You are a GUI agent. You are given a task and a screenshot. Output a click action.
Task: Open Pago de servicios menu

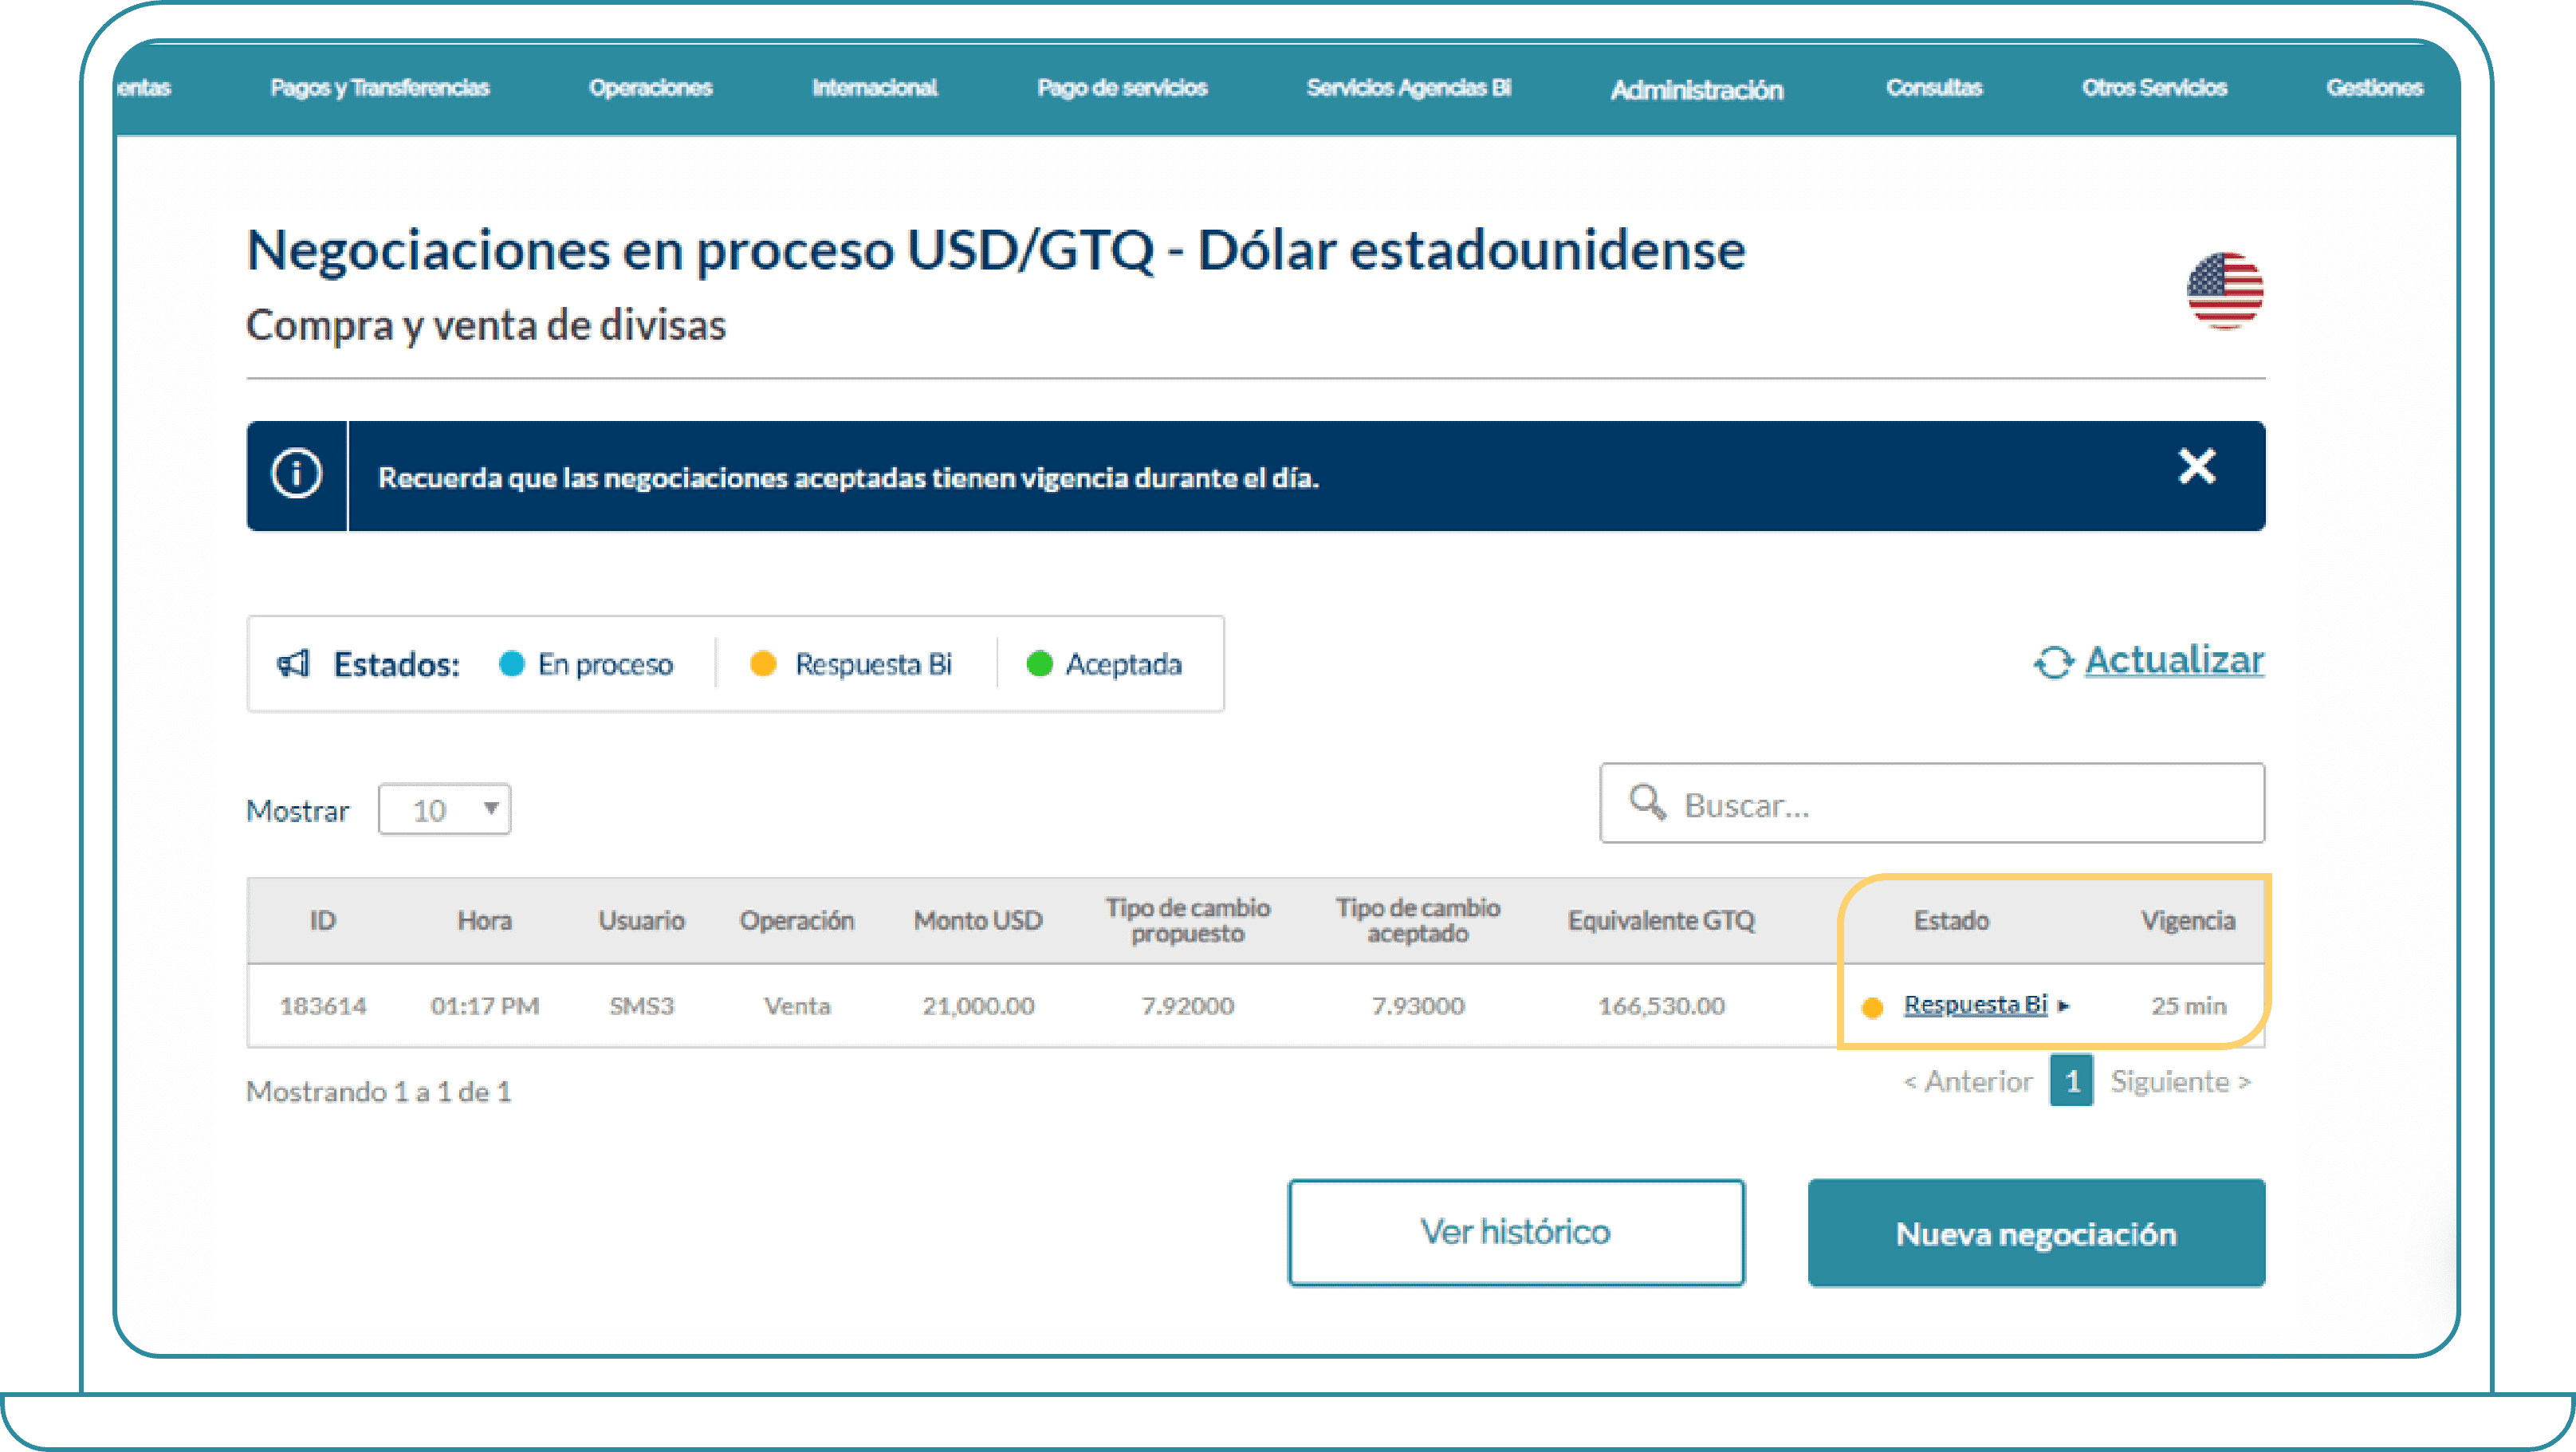tap(1122, 88)
